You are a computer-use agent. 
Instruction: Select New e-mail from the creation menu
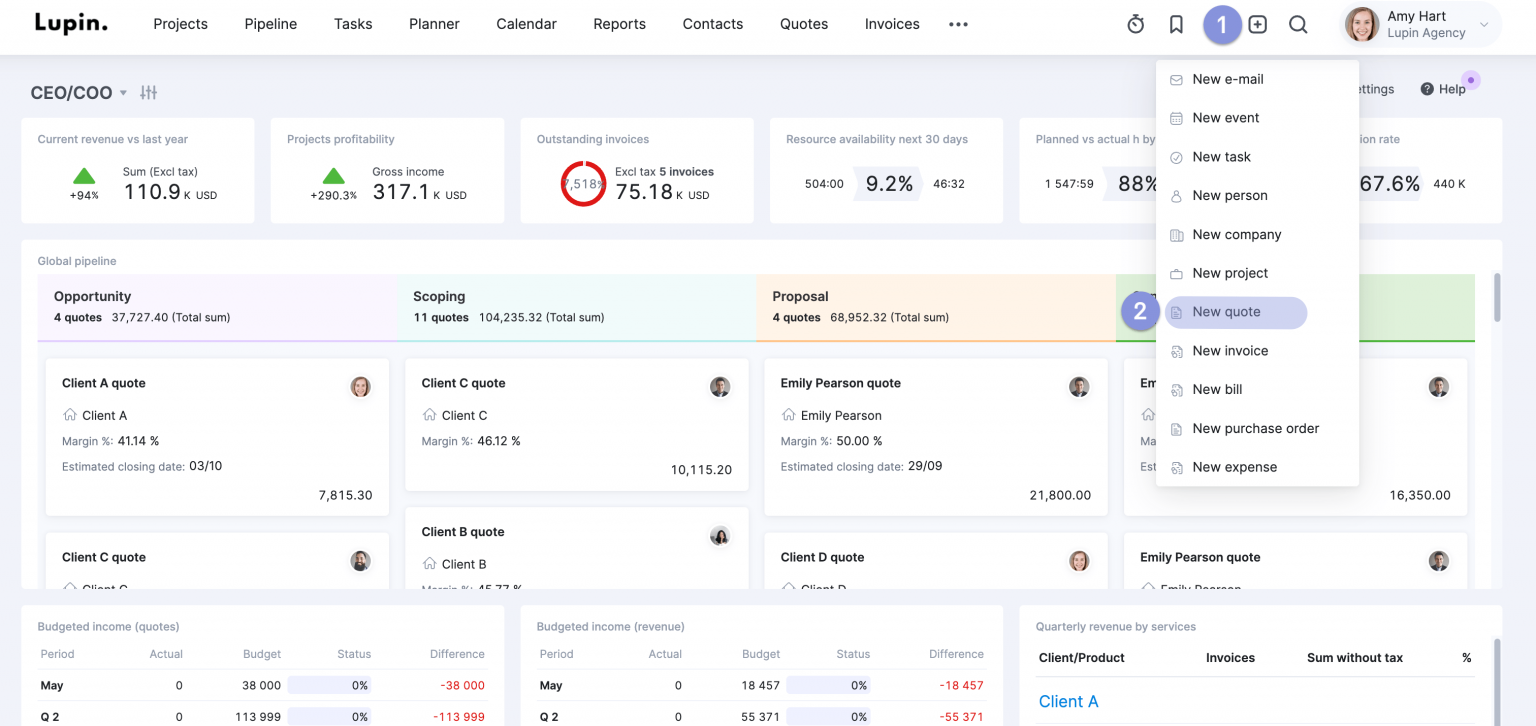point(1228,78)
